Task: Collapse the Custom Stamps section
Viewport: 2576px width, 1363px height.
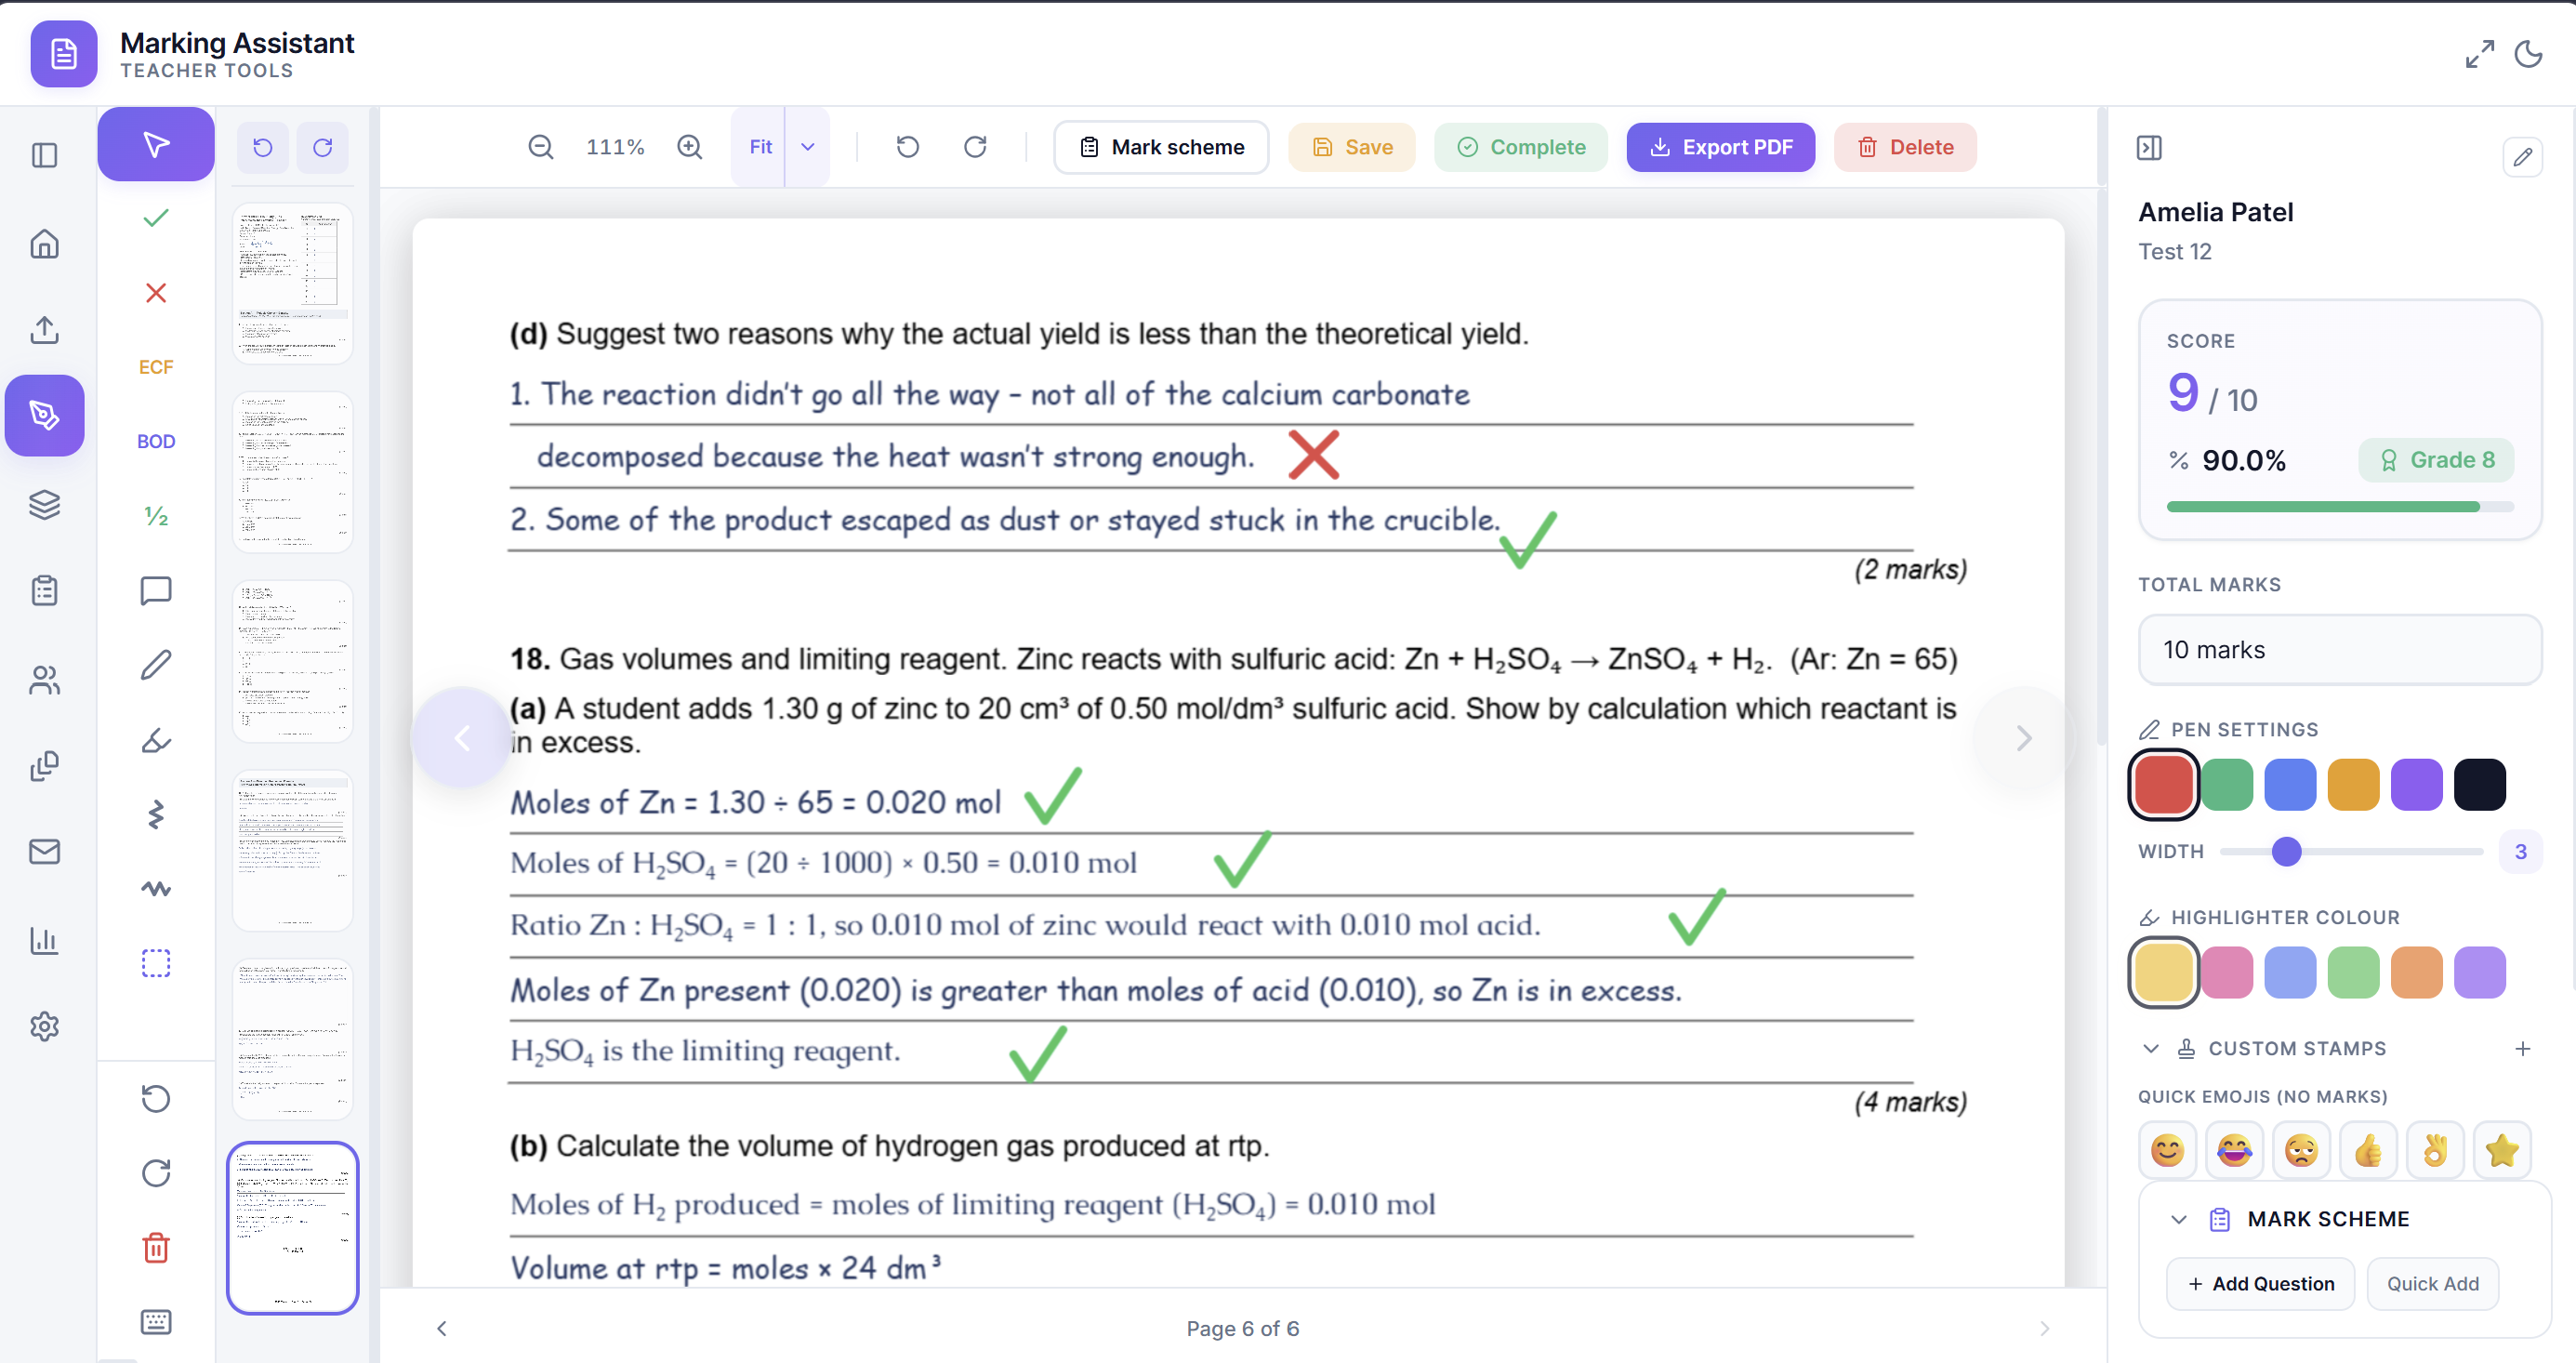Action: click(x=2150, y=1048)
